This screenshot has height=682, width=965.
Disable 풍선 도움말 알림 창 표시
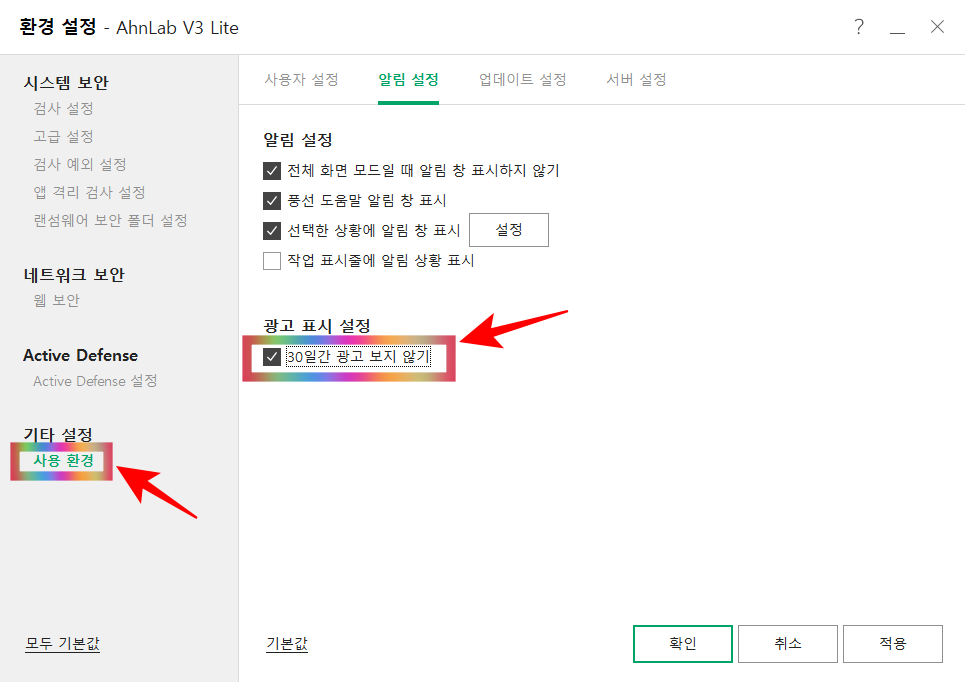271,200
